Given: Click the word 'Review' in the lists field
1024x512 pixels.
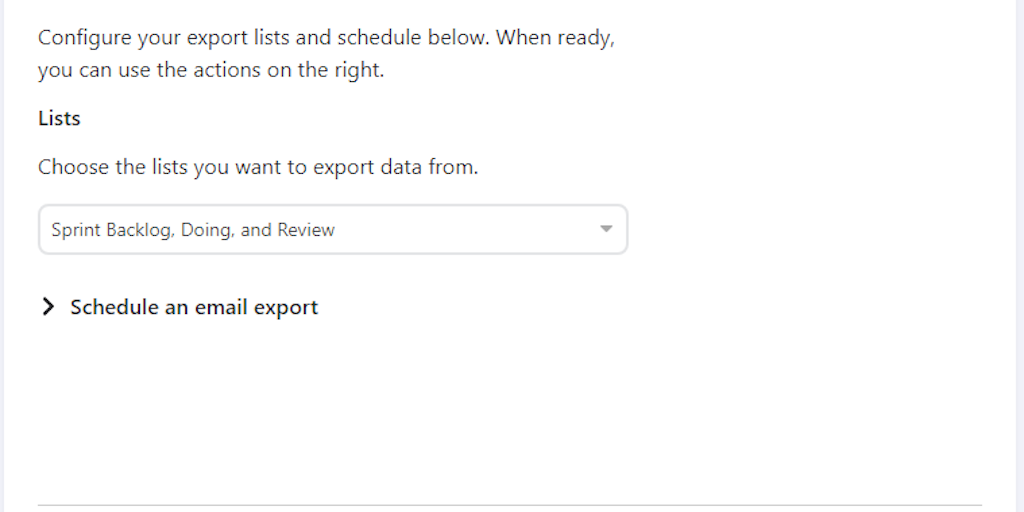Looking at the screenshot, I should (x=306, y=230).
